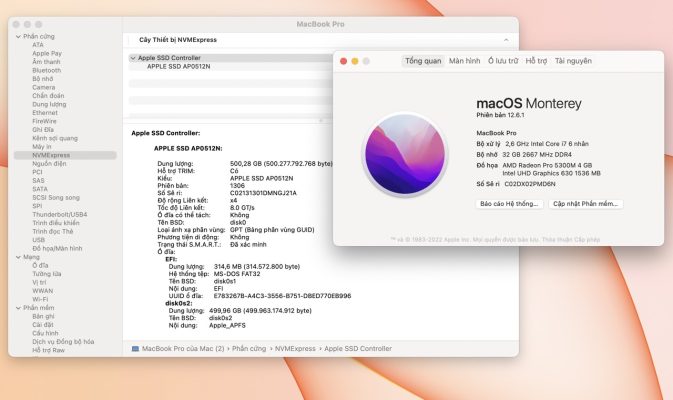Select SCSI Song song in the sidebar
Screen dimensions: 673x400
(x=56, y=198)
